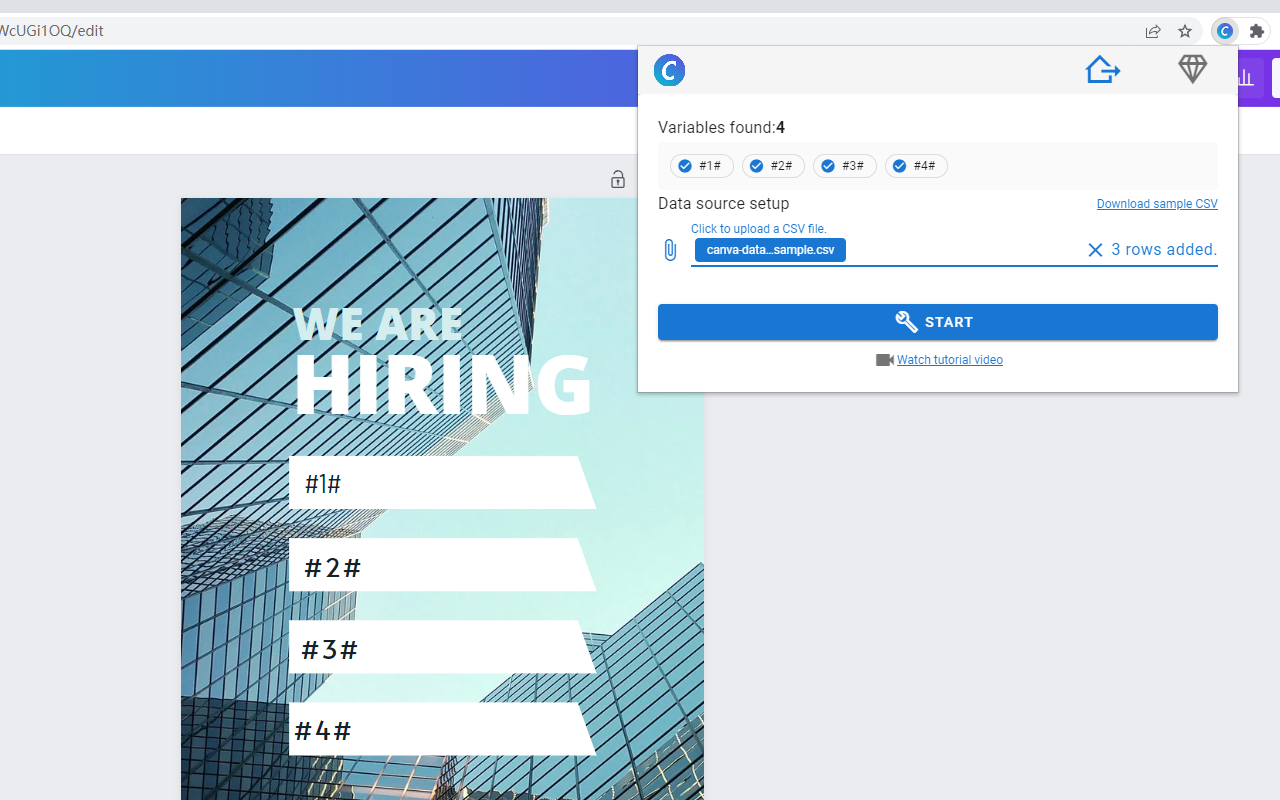This screenshot has height=800, width=1280.
Task: Click the premium diamond icon in the popup
Action: tap(1192, 69)
